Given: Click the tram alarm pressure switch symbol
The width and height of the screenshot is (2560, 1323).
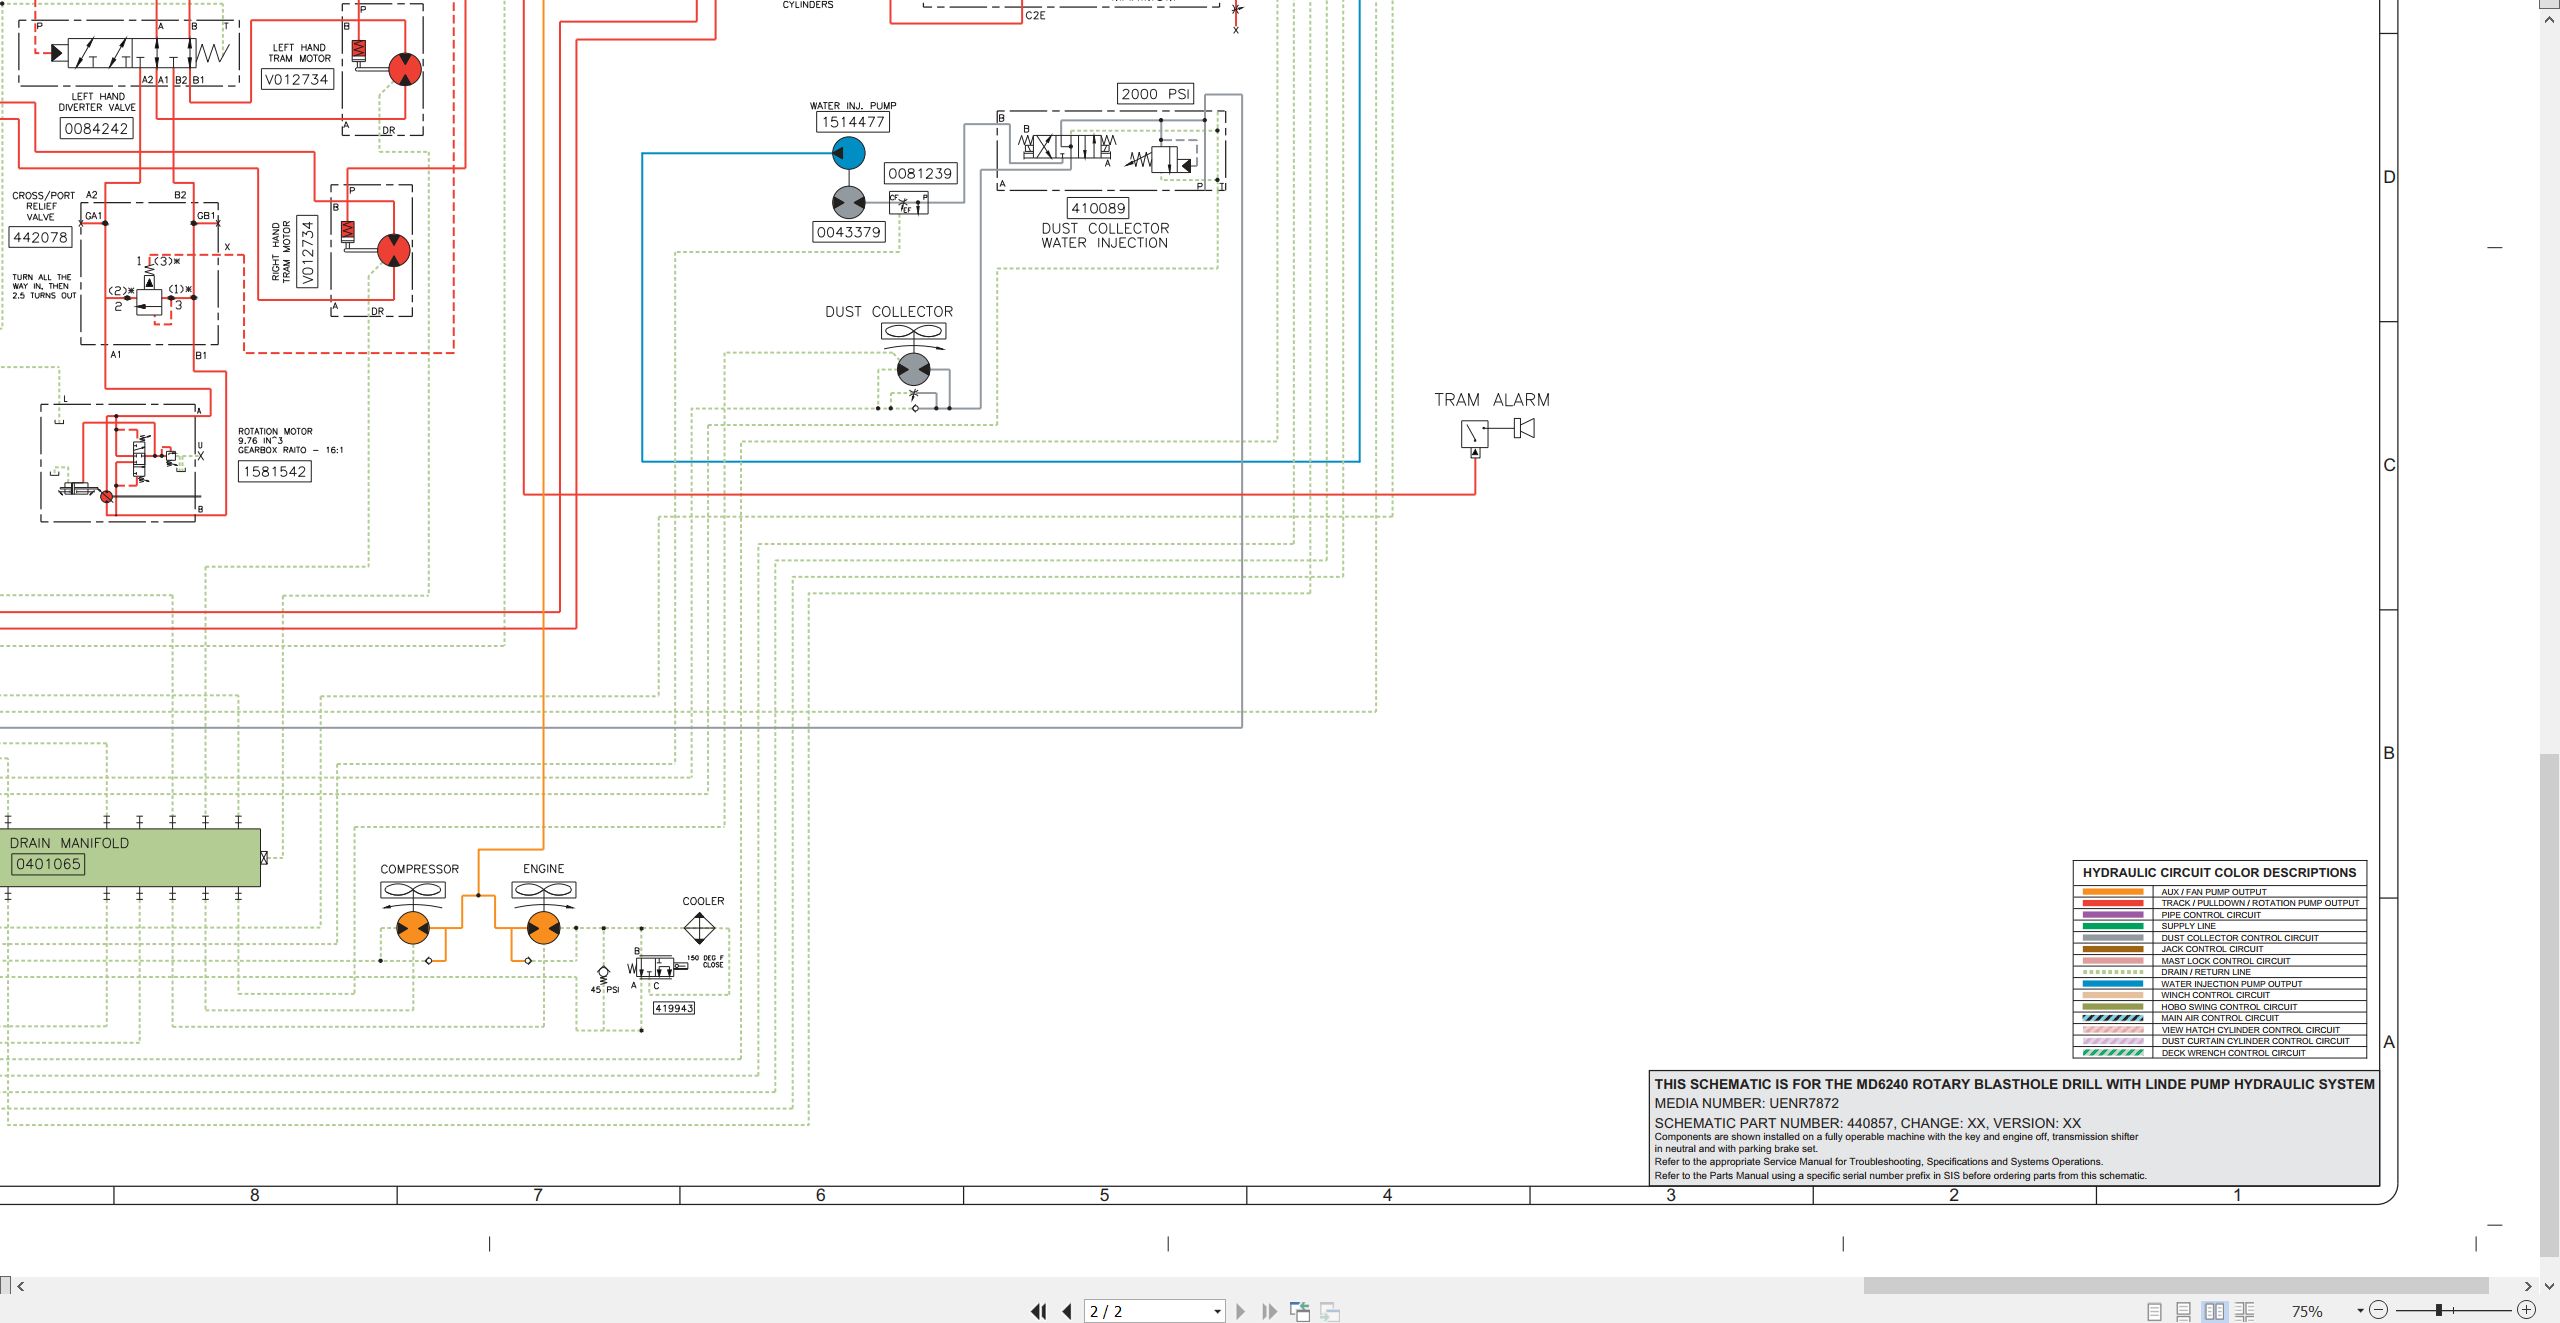Looking at the screenshot, I should pyautogui.click(x=1474, y=434).
